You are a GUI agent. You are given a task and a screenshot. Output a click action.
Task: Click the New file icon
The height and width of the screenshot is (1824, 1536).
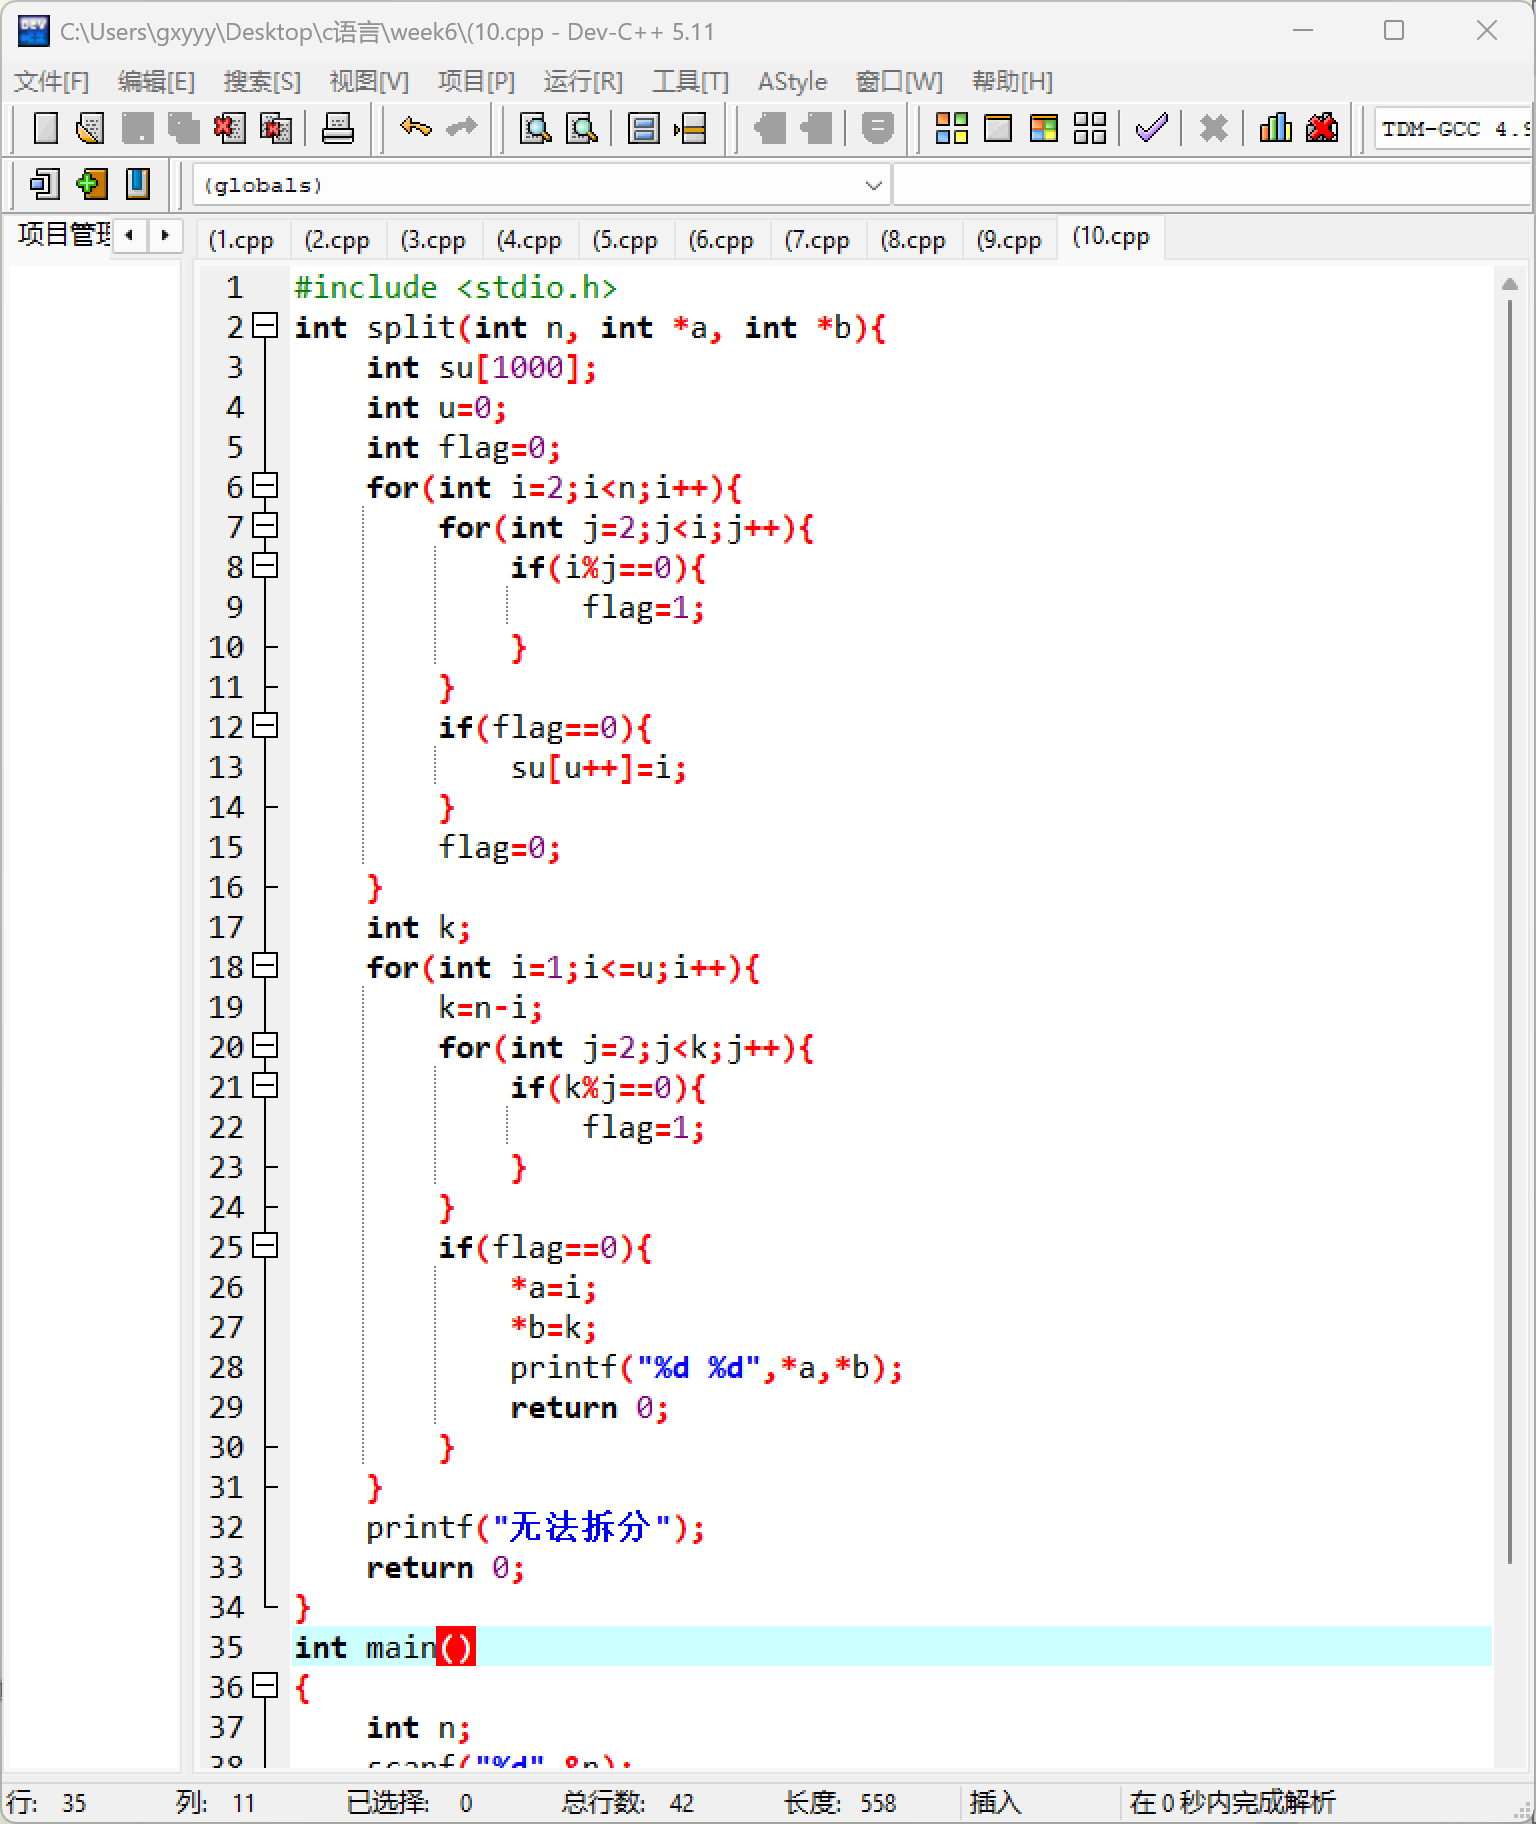tap(45, 128)
